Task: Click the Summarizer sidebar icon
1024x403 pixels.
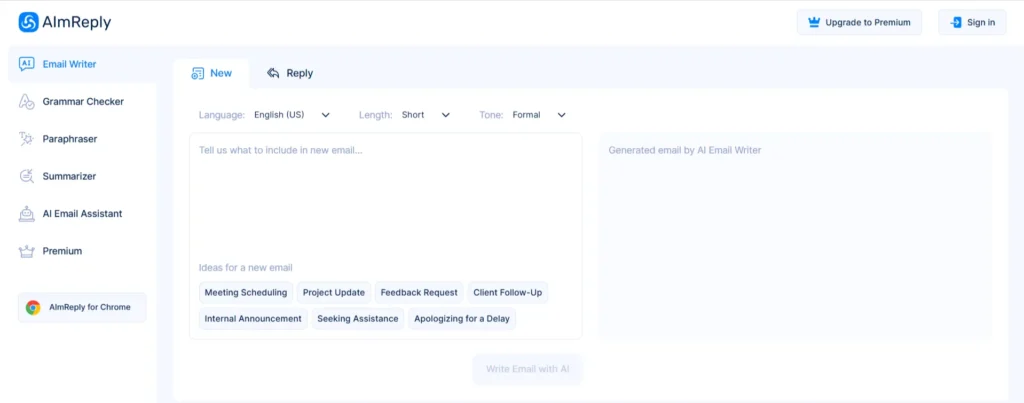Action: pos(27,176)
